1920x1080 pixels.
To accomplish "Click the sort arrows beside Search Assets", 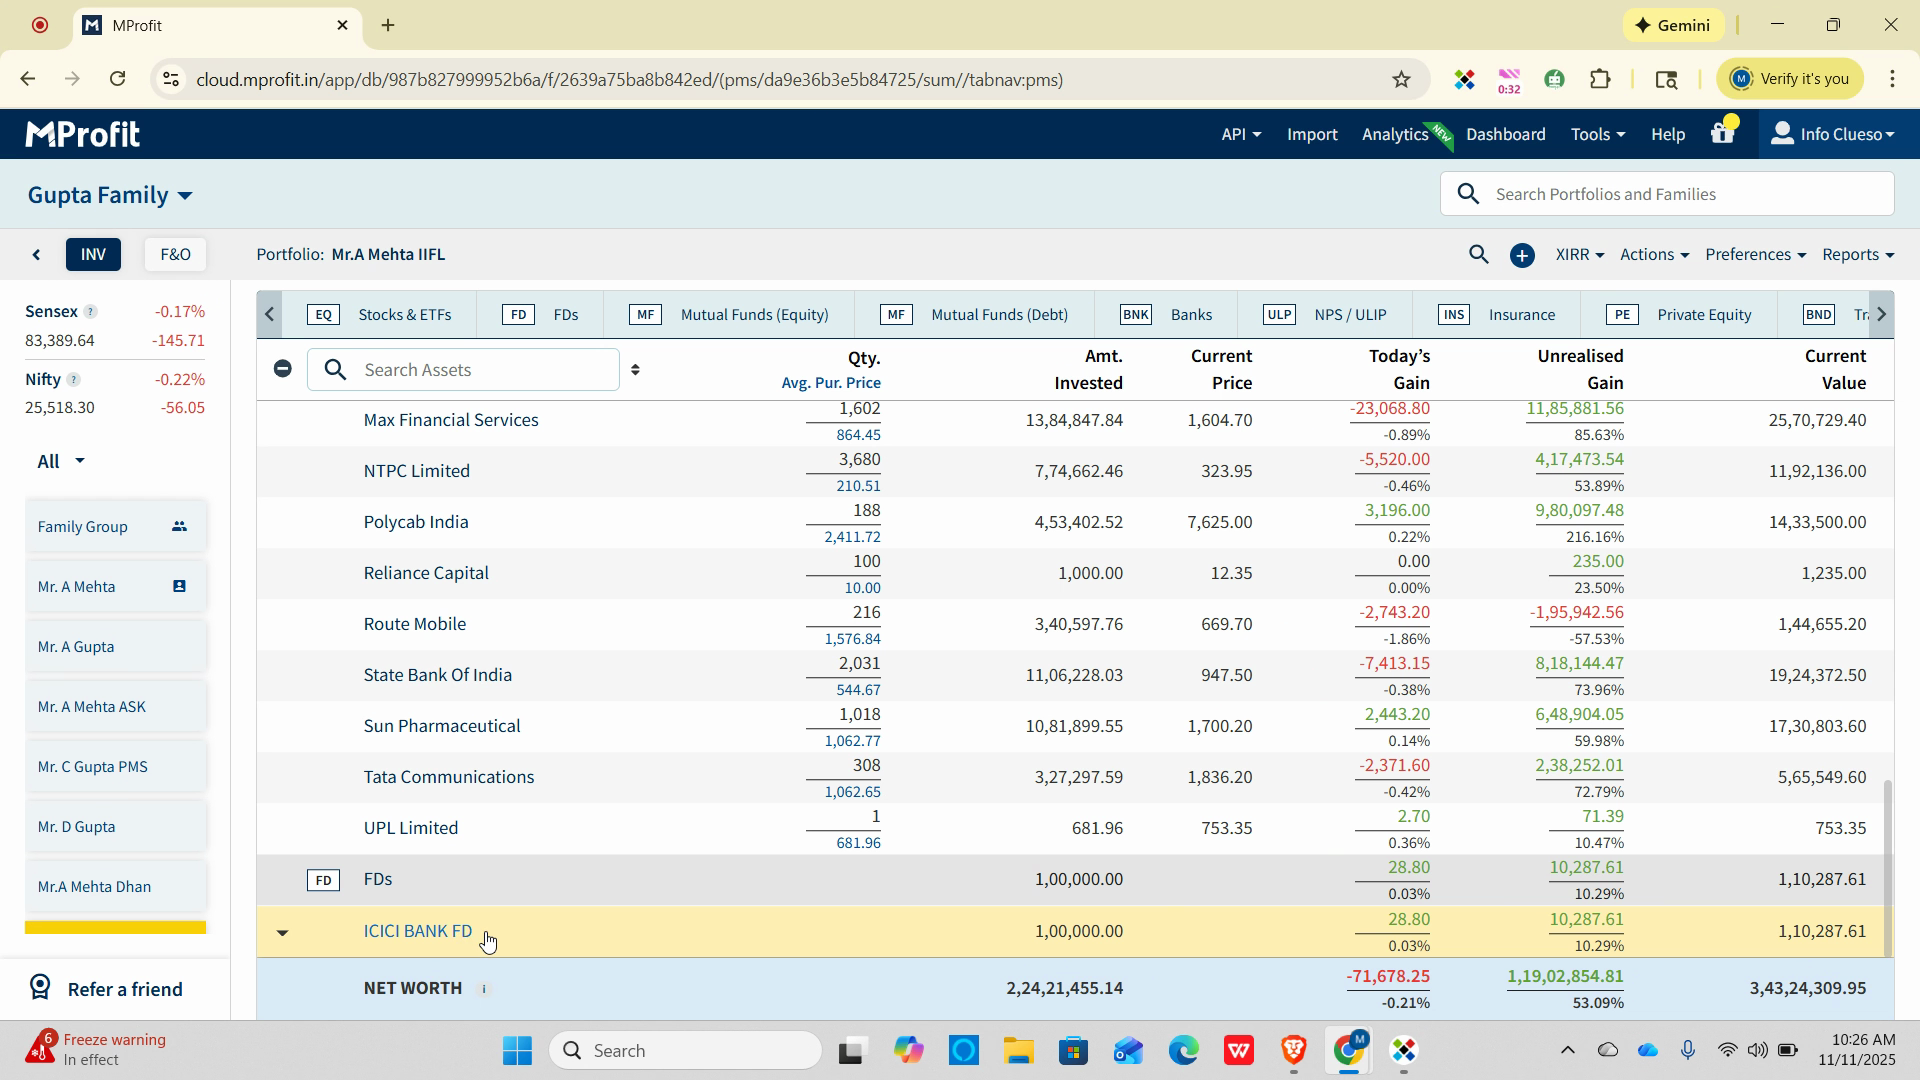I will point(635,370).
